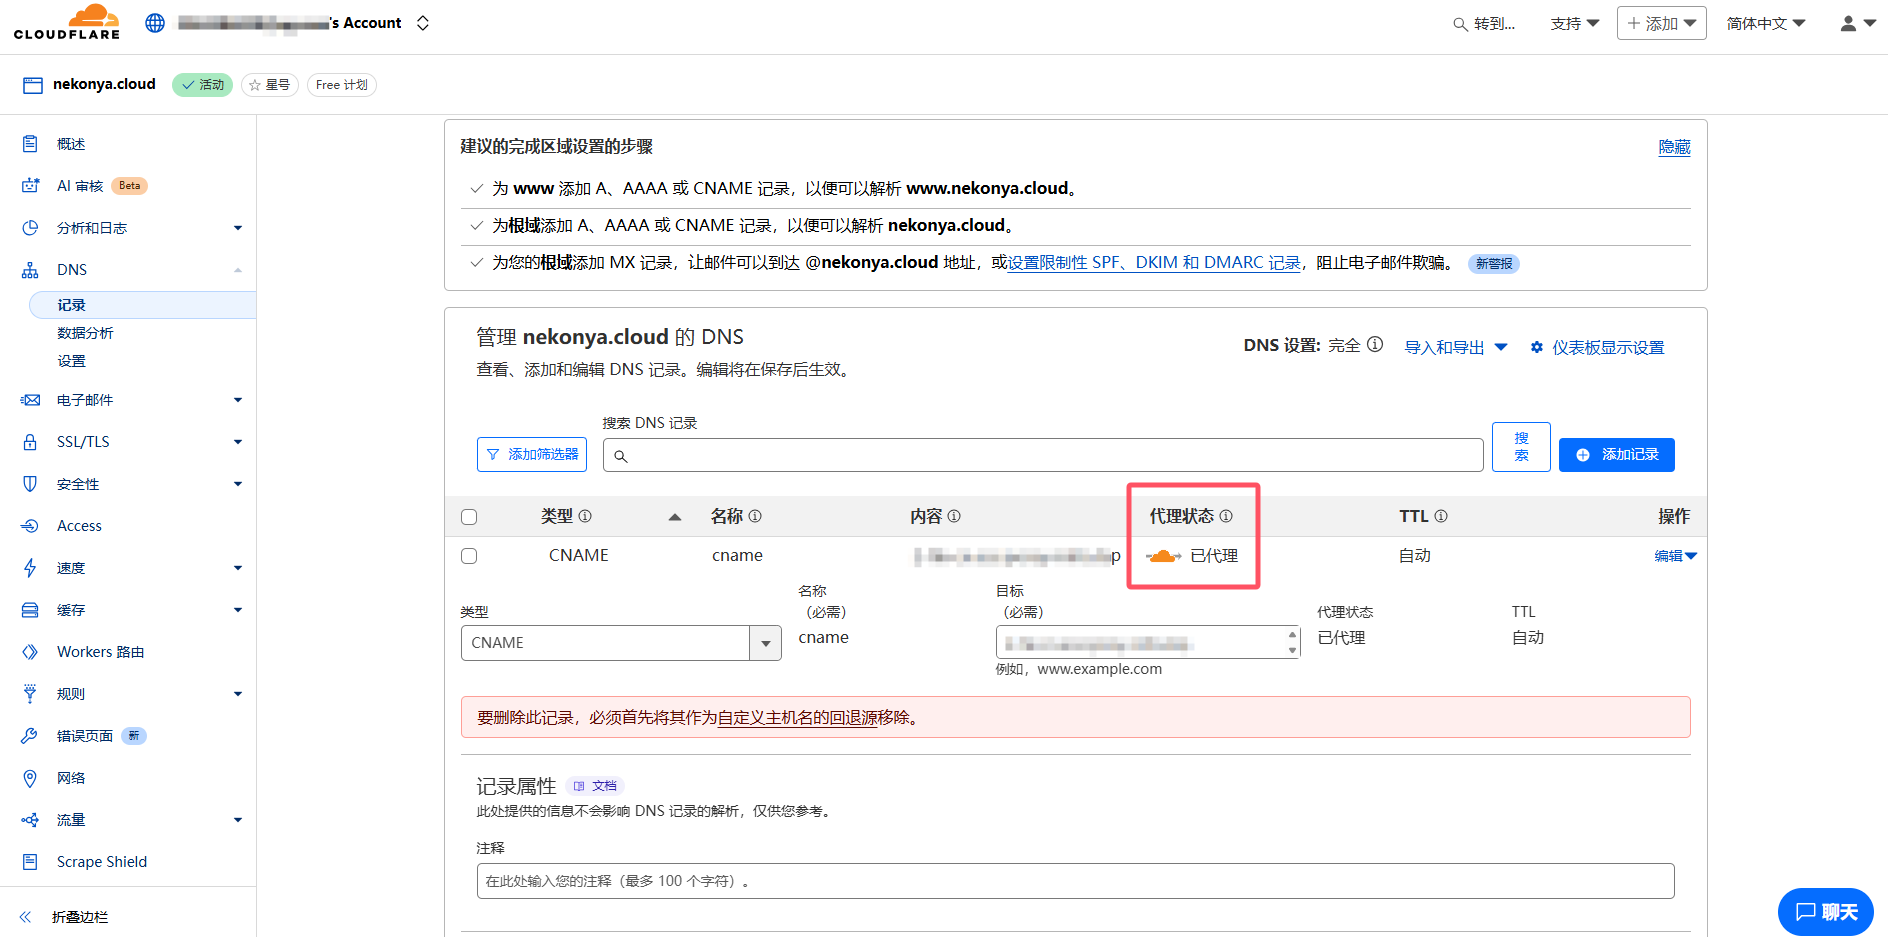Select 设置 under DNS
Image resolution: width=1888 pixels, height=937 pixels.
point(71,361)
